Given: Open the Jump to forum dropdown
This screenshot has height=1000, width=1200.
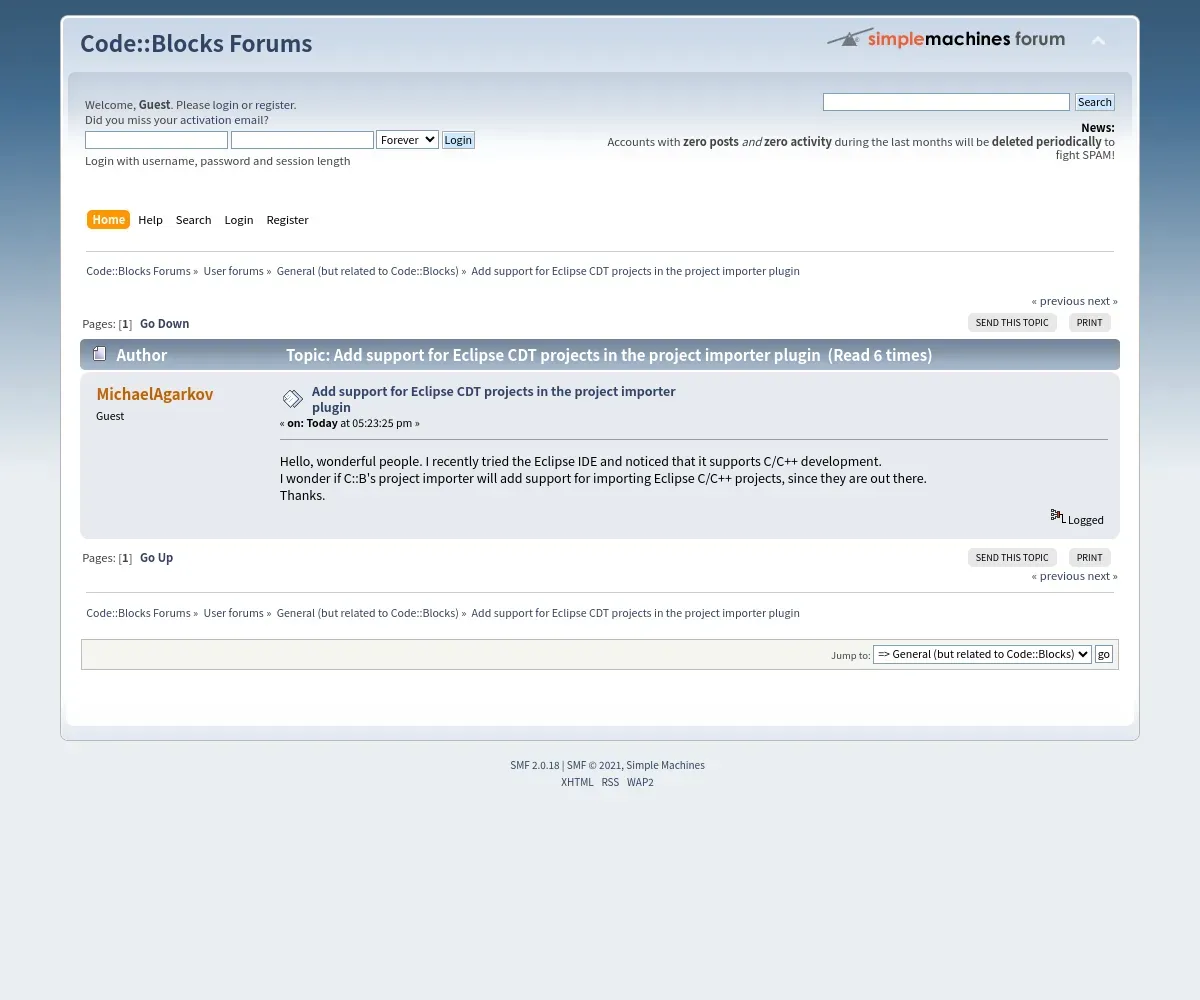Looking at the screenshot, I should pos(982,654).
